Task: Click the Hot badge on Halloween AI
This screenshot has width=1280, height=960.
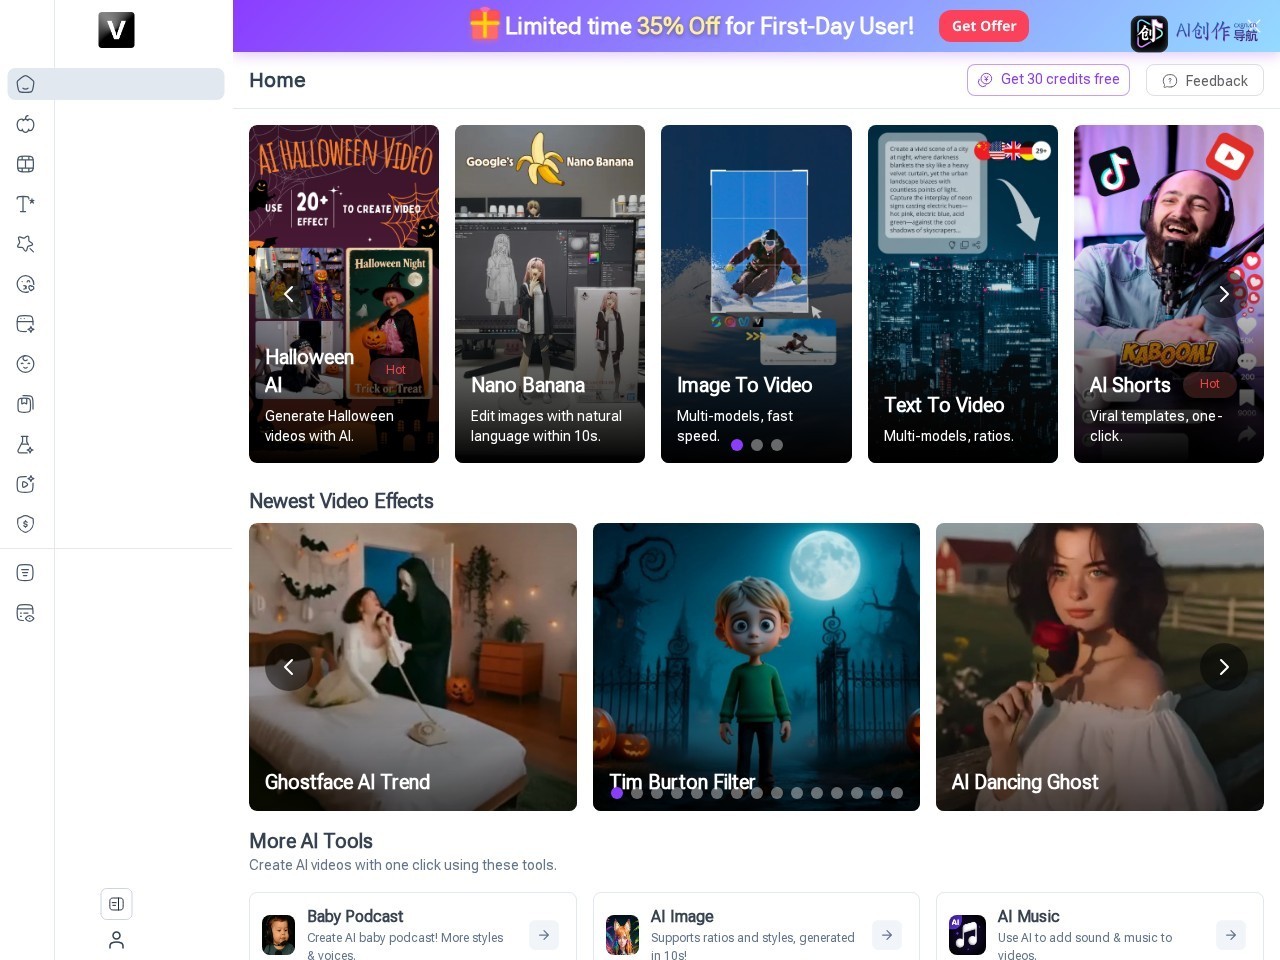Action: click(x=396, y=370)
